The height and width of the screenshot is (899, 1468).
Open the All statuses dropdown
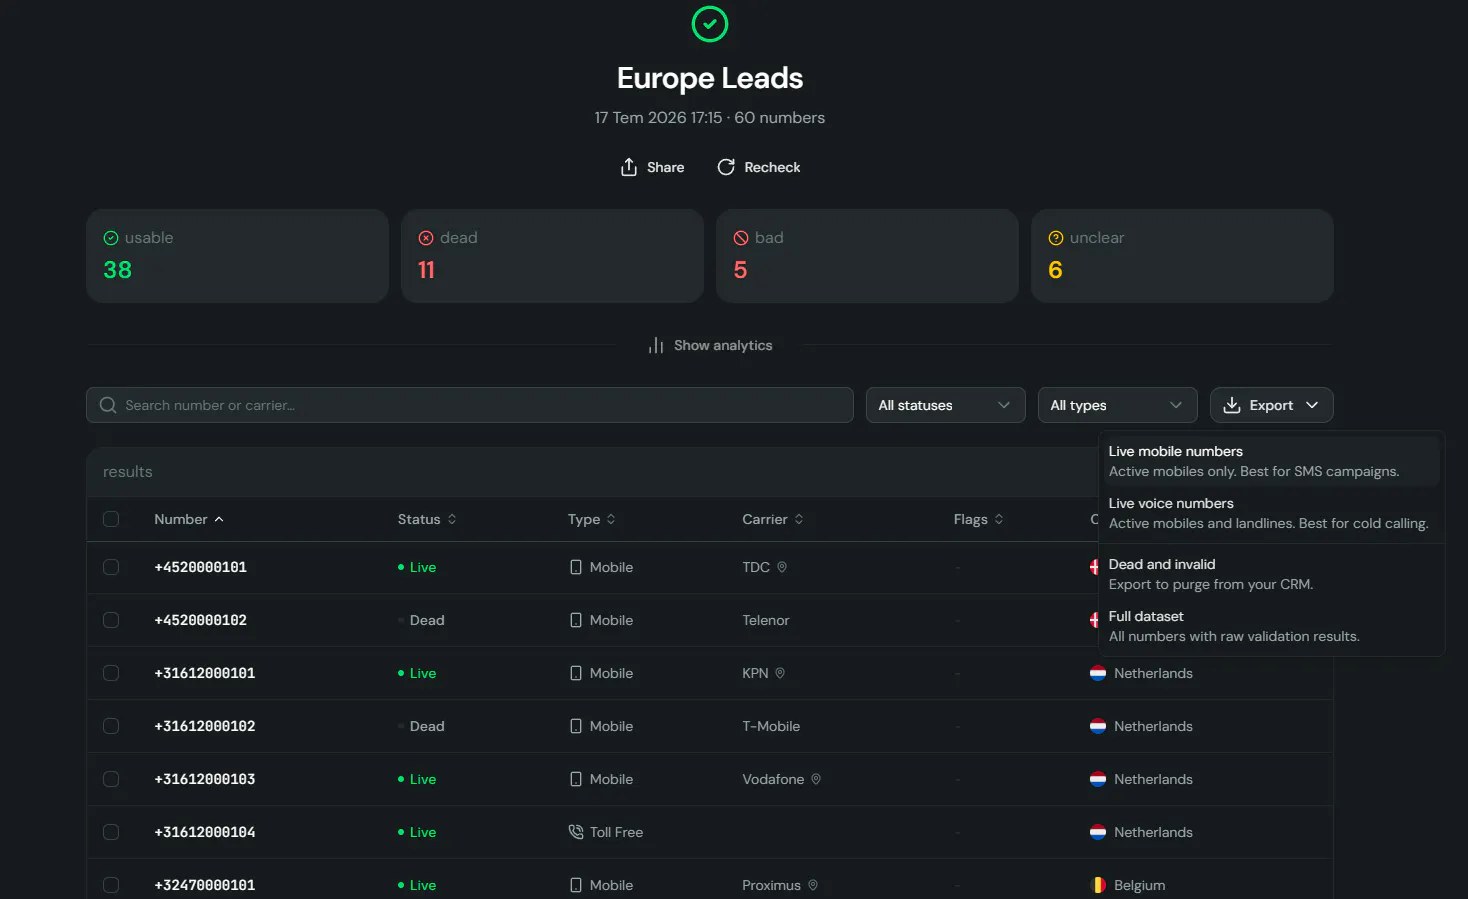click(945, 405)
